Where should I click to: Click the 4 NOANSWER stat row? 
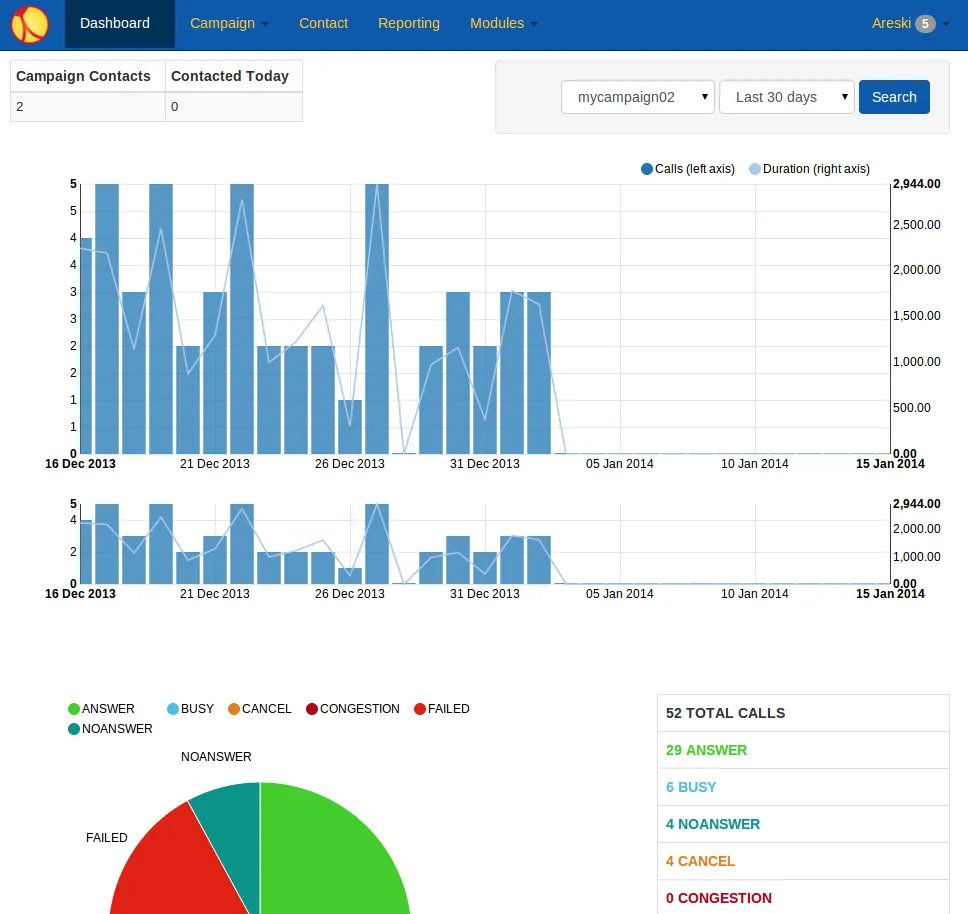coord(803,825)
